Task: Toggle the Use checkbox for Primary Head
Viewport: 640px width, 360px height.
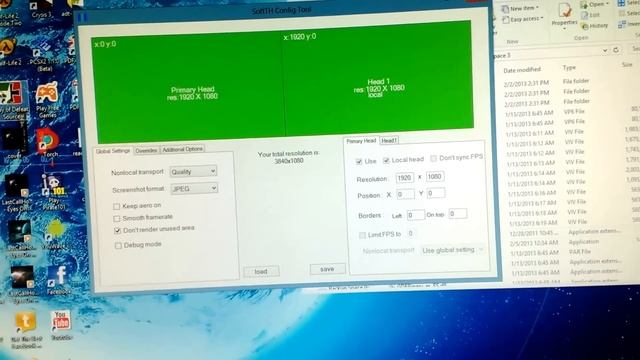Action: [359, 162]
